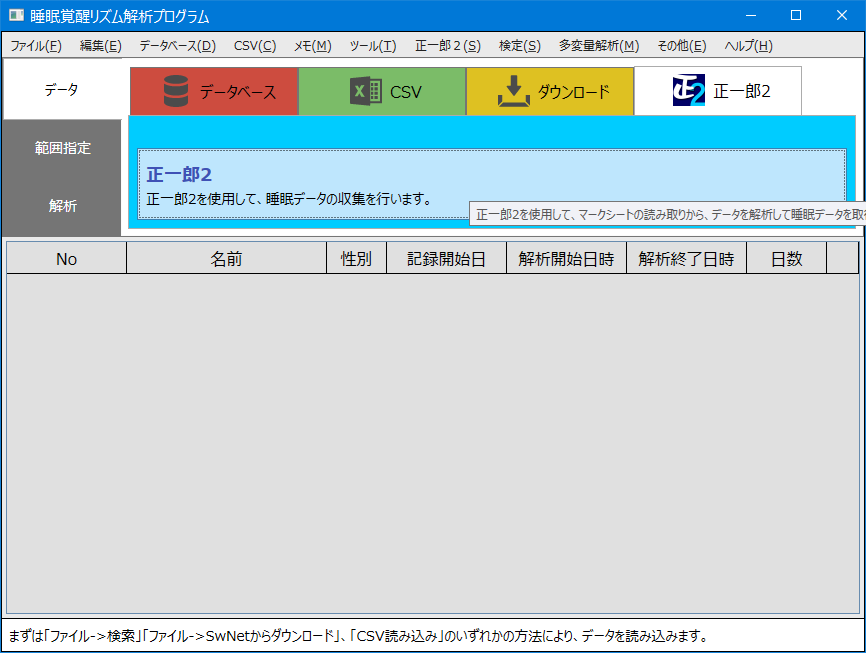The height and width of the screenshot is (653, 866).
Task: Sort by the 日数 column header
Action: pyautogui.click(x=786, y=259)
